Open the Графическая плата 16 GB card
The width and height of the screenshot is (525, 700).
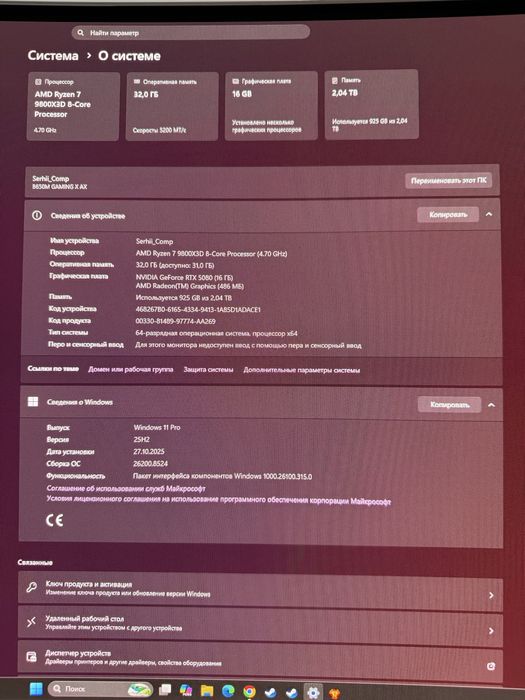(271, 105)
